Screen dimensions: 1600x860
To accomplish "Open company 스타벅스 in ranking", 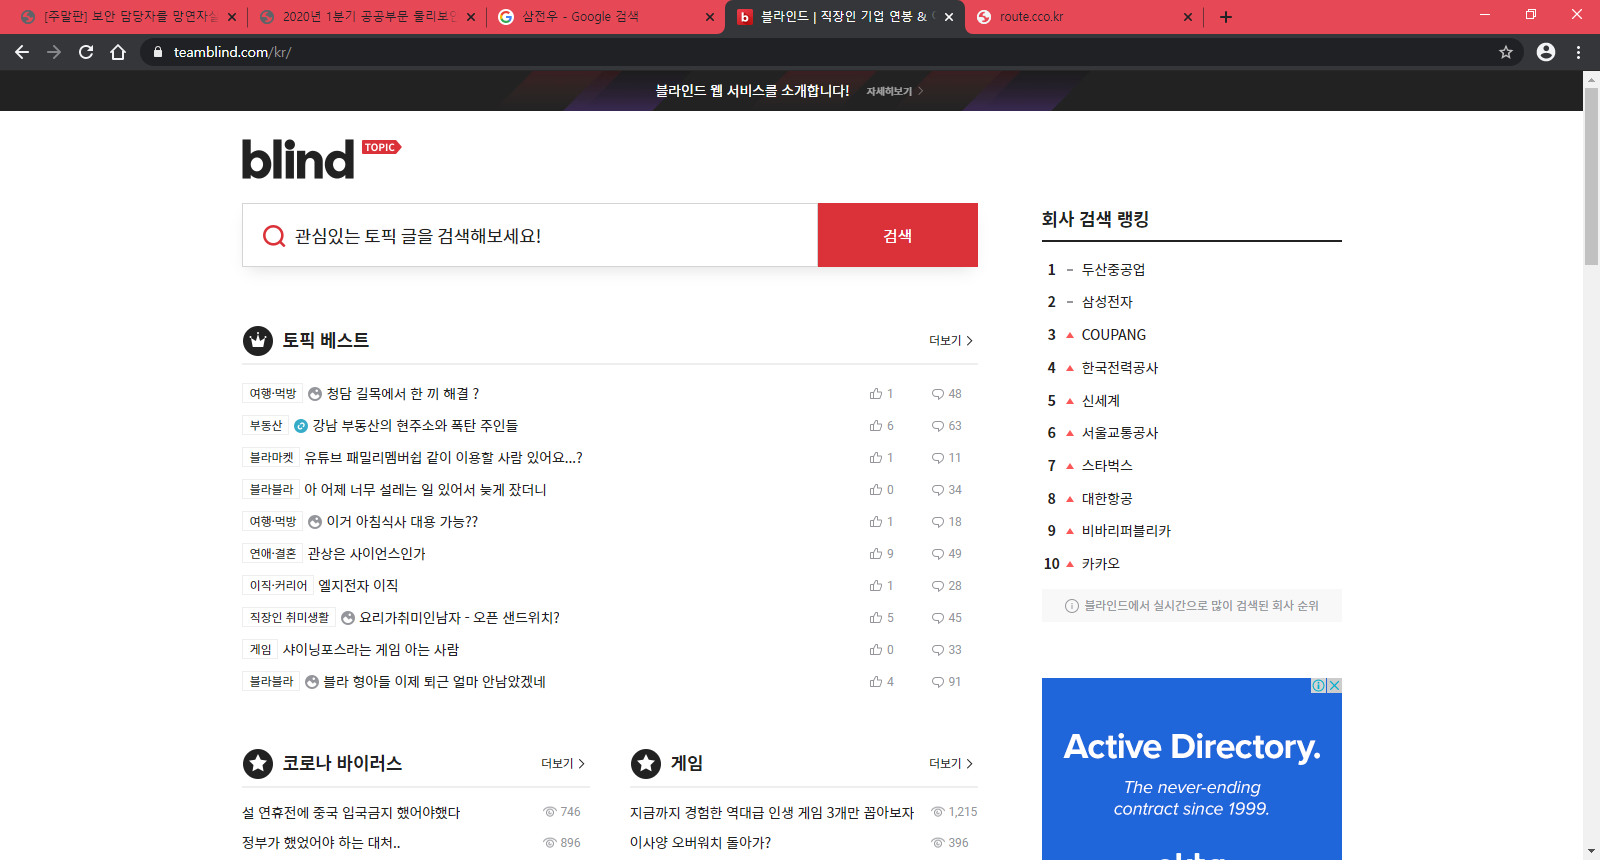I will [1107, 466].
